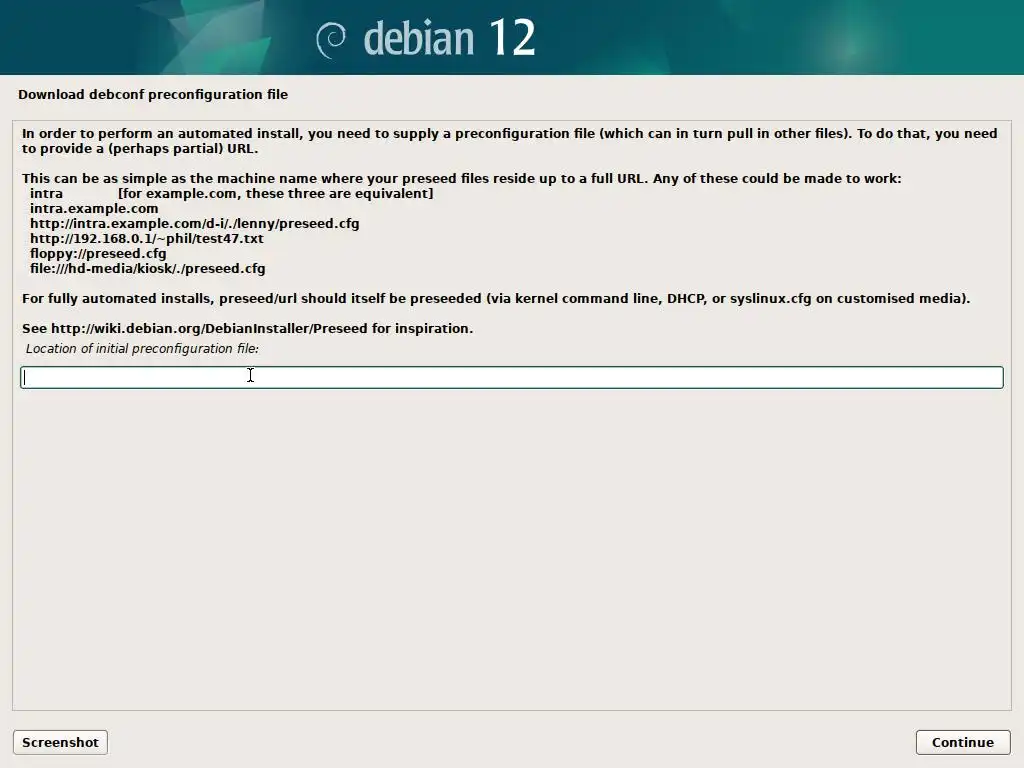
Task: Click the 'Download debconf preconfiguration file' heading
Action: [x=153, y=95]
